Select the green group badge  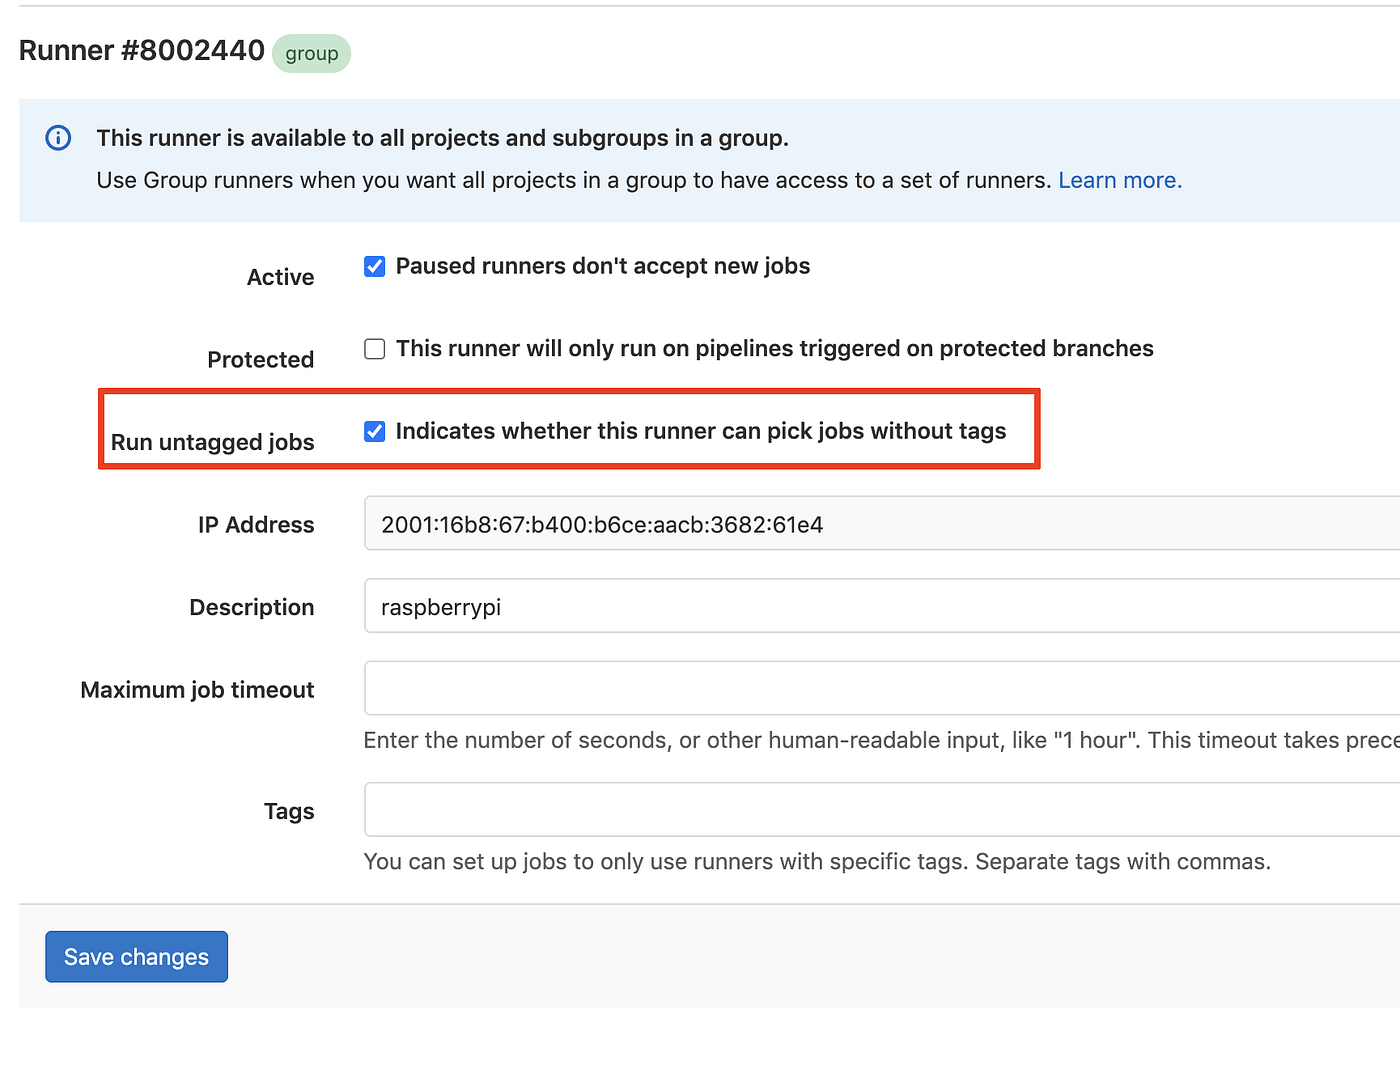click(x=311, y=53)
